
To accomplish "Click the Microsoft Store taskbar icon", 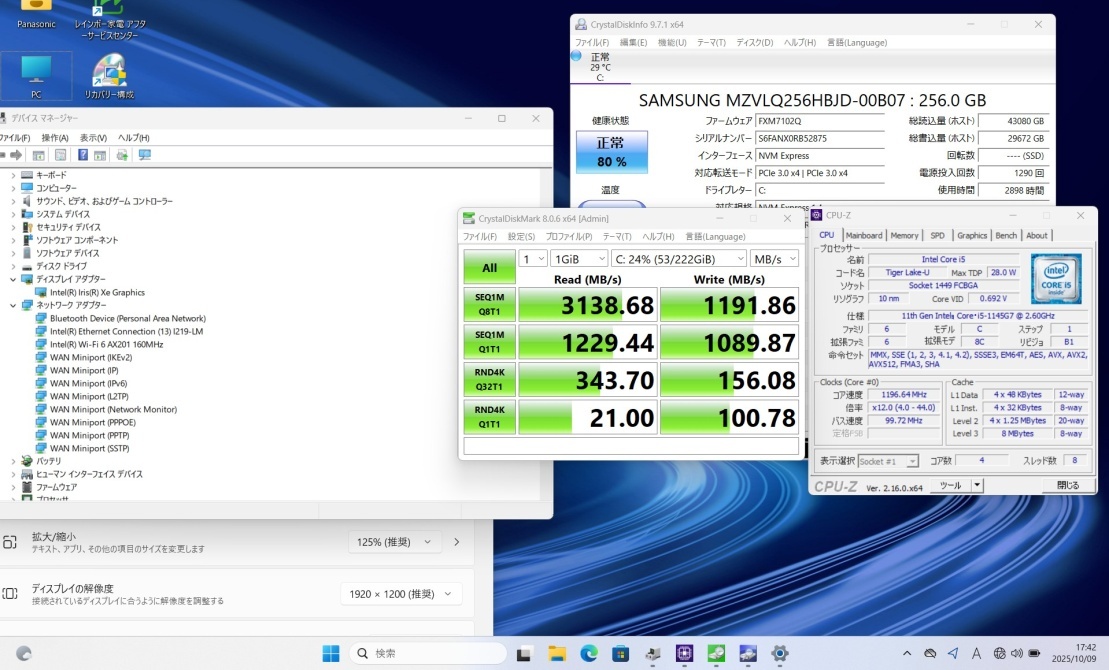I will tap(621, 654).
